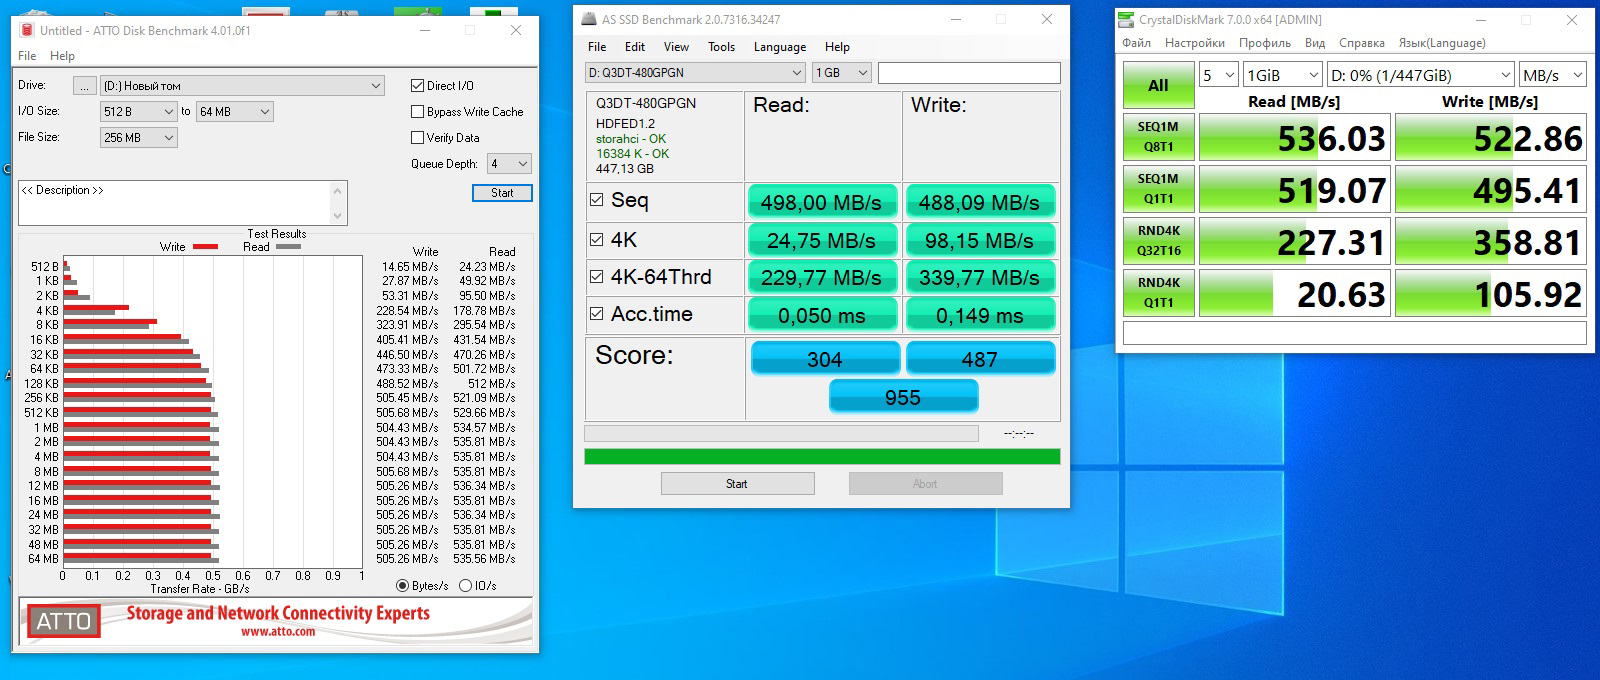This screenshot has width=1600, height=680.
Task: Click the AS SSD Benchmark title bar icon
Action: [589, 19]
